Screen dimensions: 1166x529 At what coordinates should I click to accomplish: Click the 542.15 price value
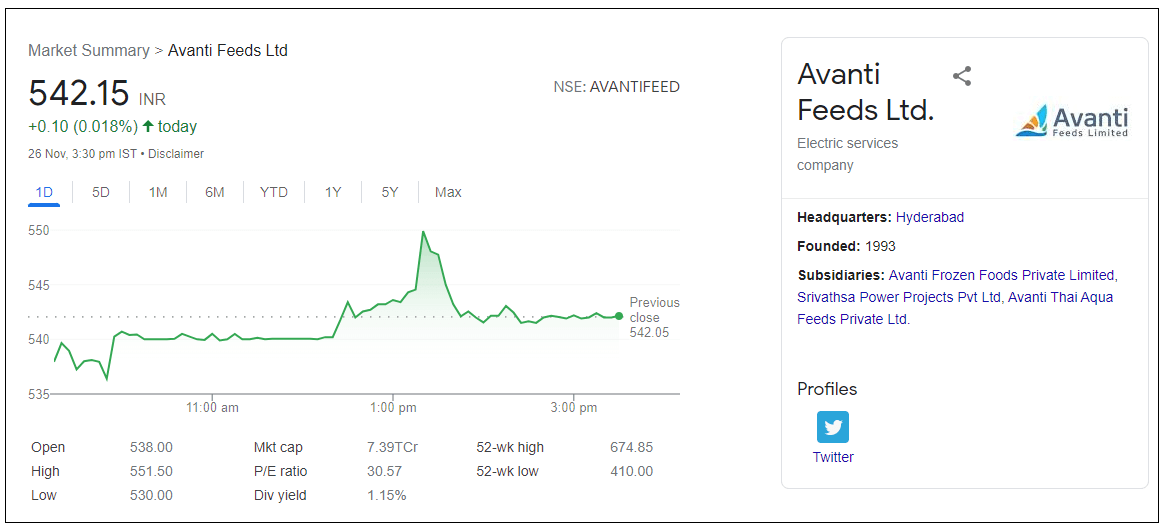coord(79,93)
